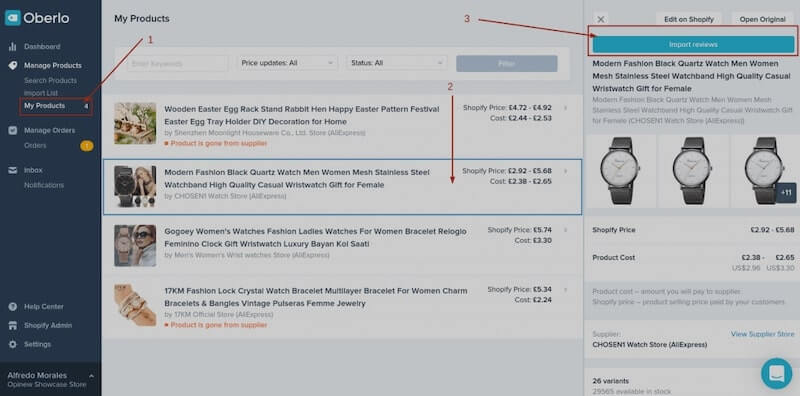
Task: Click Edit on Shopify button
Action: (x=689, y=19)
